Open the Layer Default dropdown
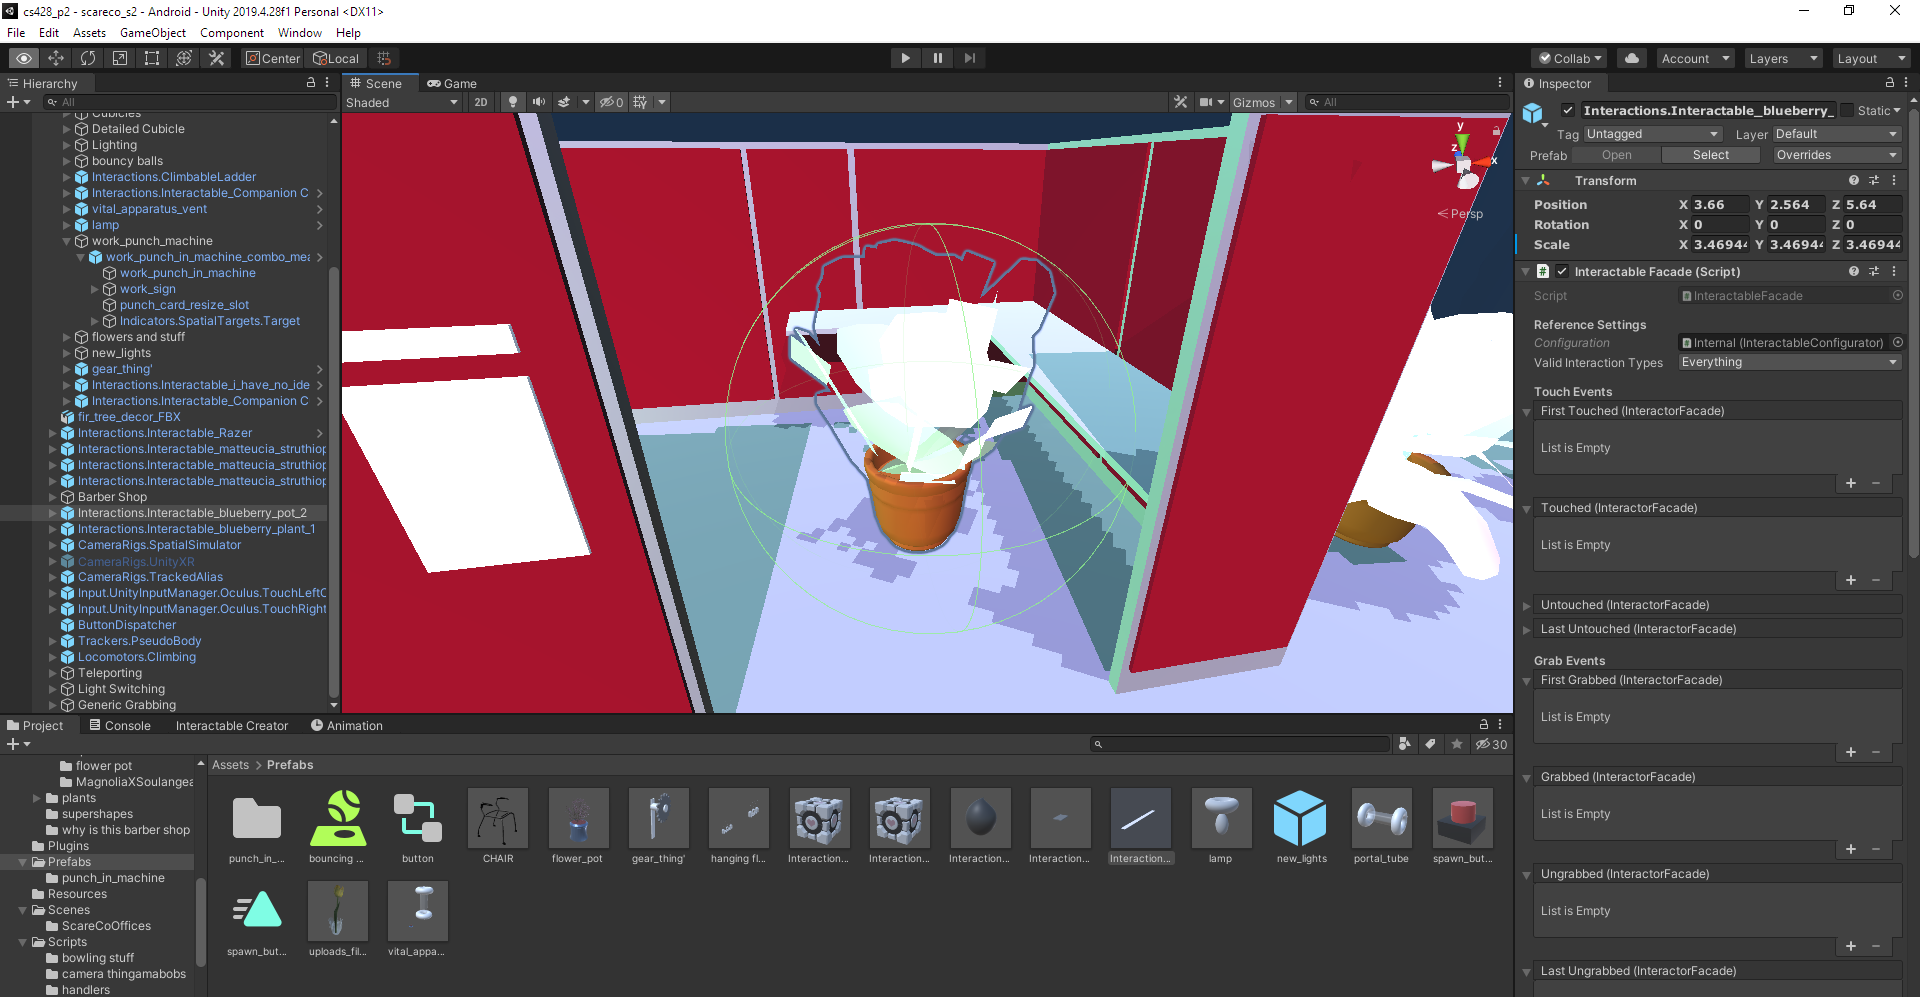The height and width of the screenshot is (997, 1920). coord(1836,134)
